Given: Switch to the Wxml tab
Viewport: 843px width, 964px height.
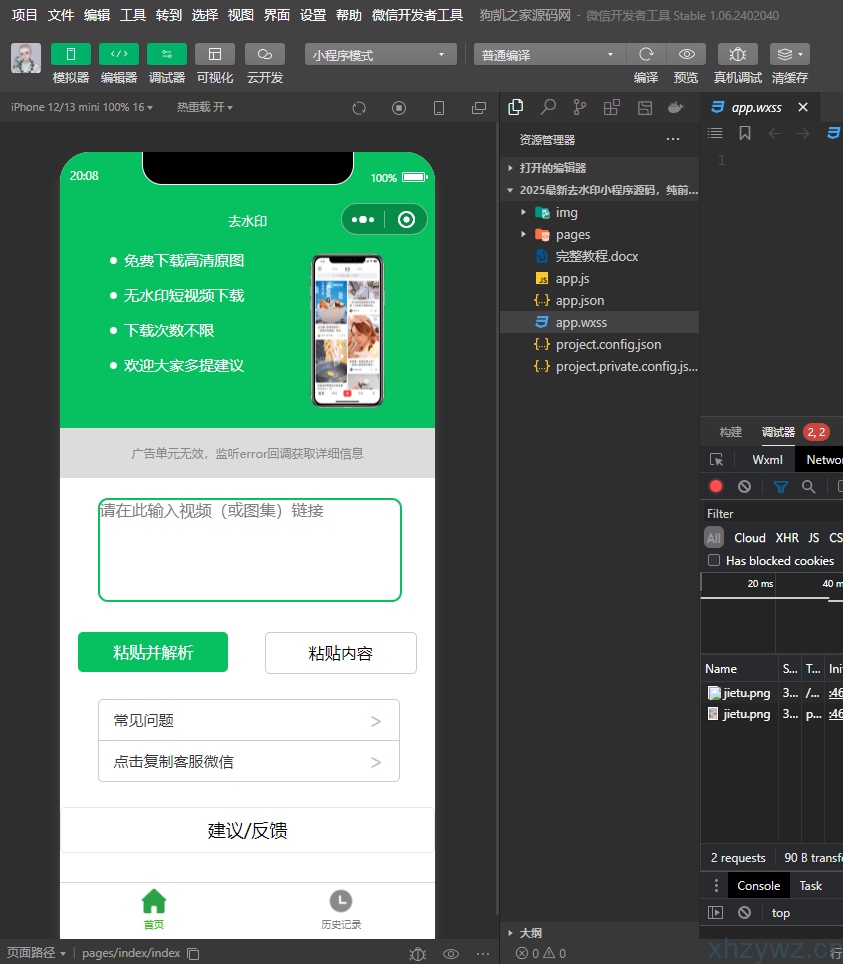Looking at the screenshot, I should coord(767,459).
